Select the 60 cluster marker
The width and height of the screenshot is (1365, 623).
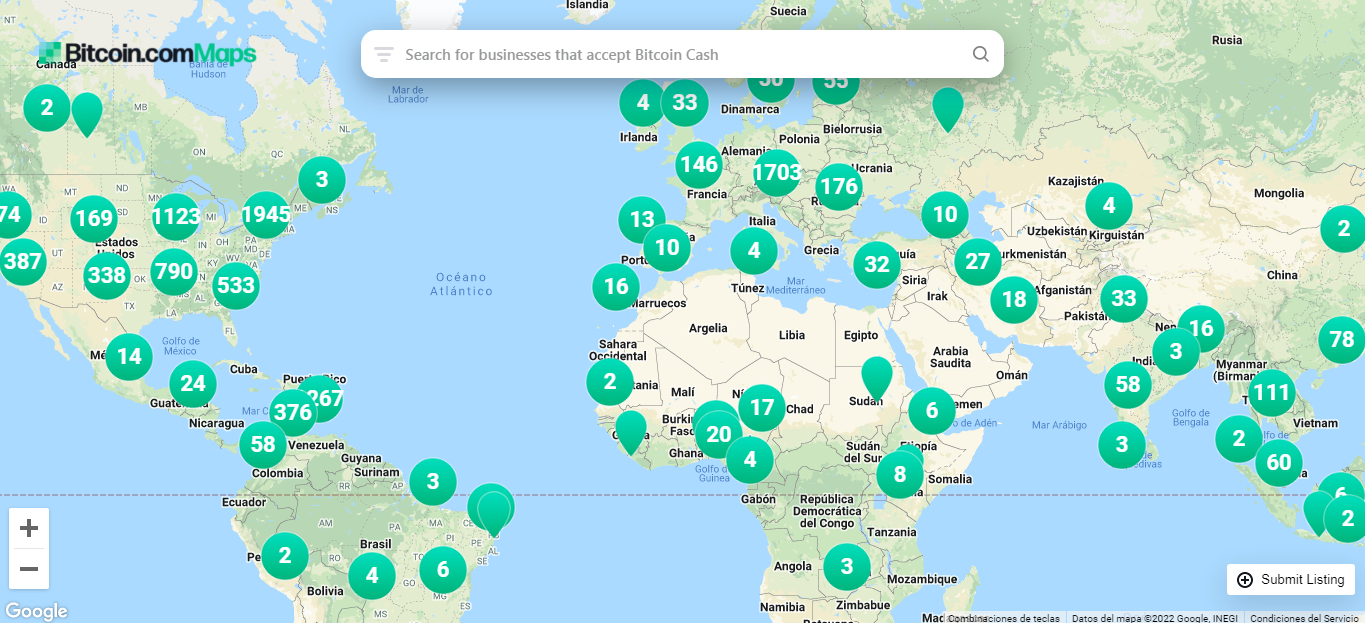1279,462
